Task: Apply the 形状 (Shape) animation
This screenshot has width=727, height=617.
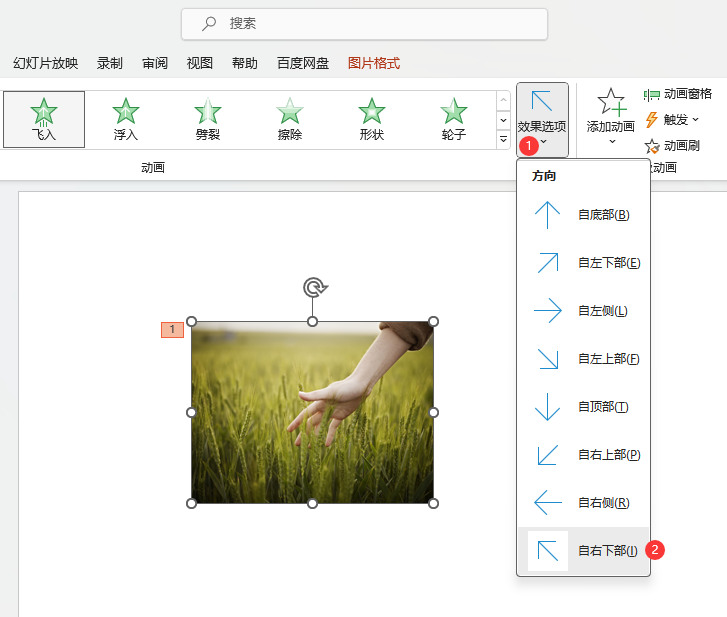Action: click(372, 120)
